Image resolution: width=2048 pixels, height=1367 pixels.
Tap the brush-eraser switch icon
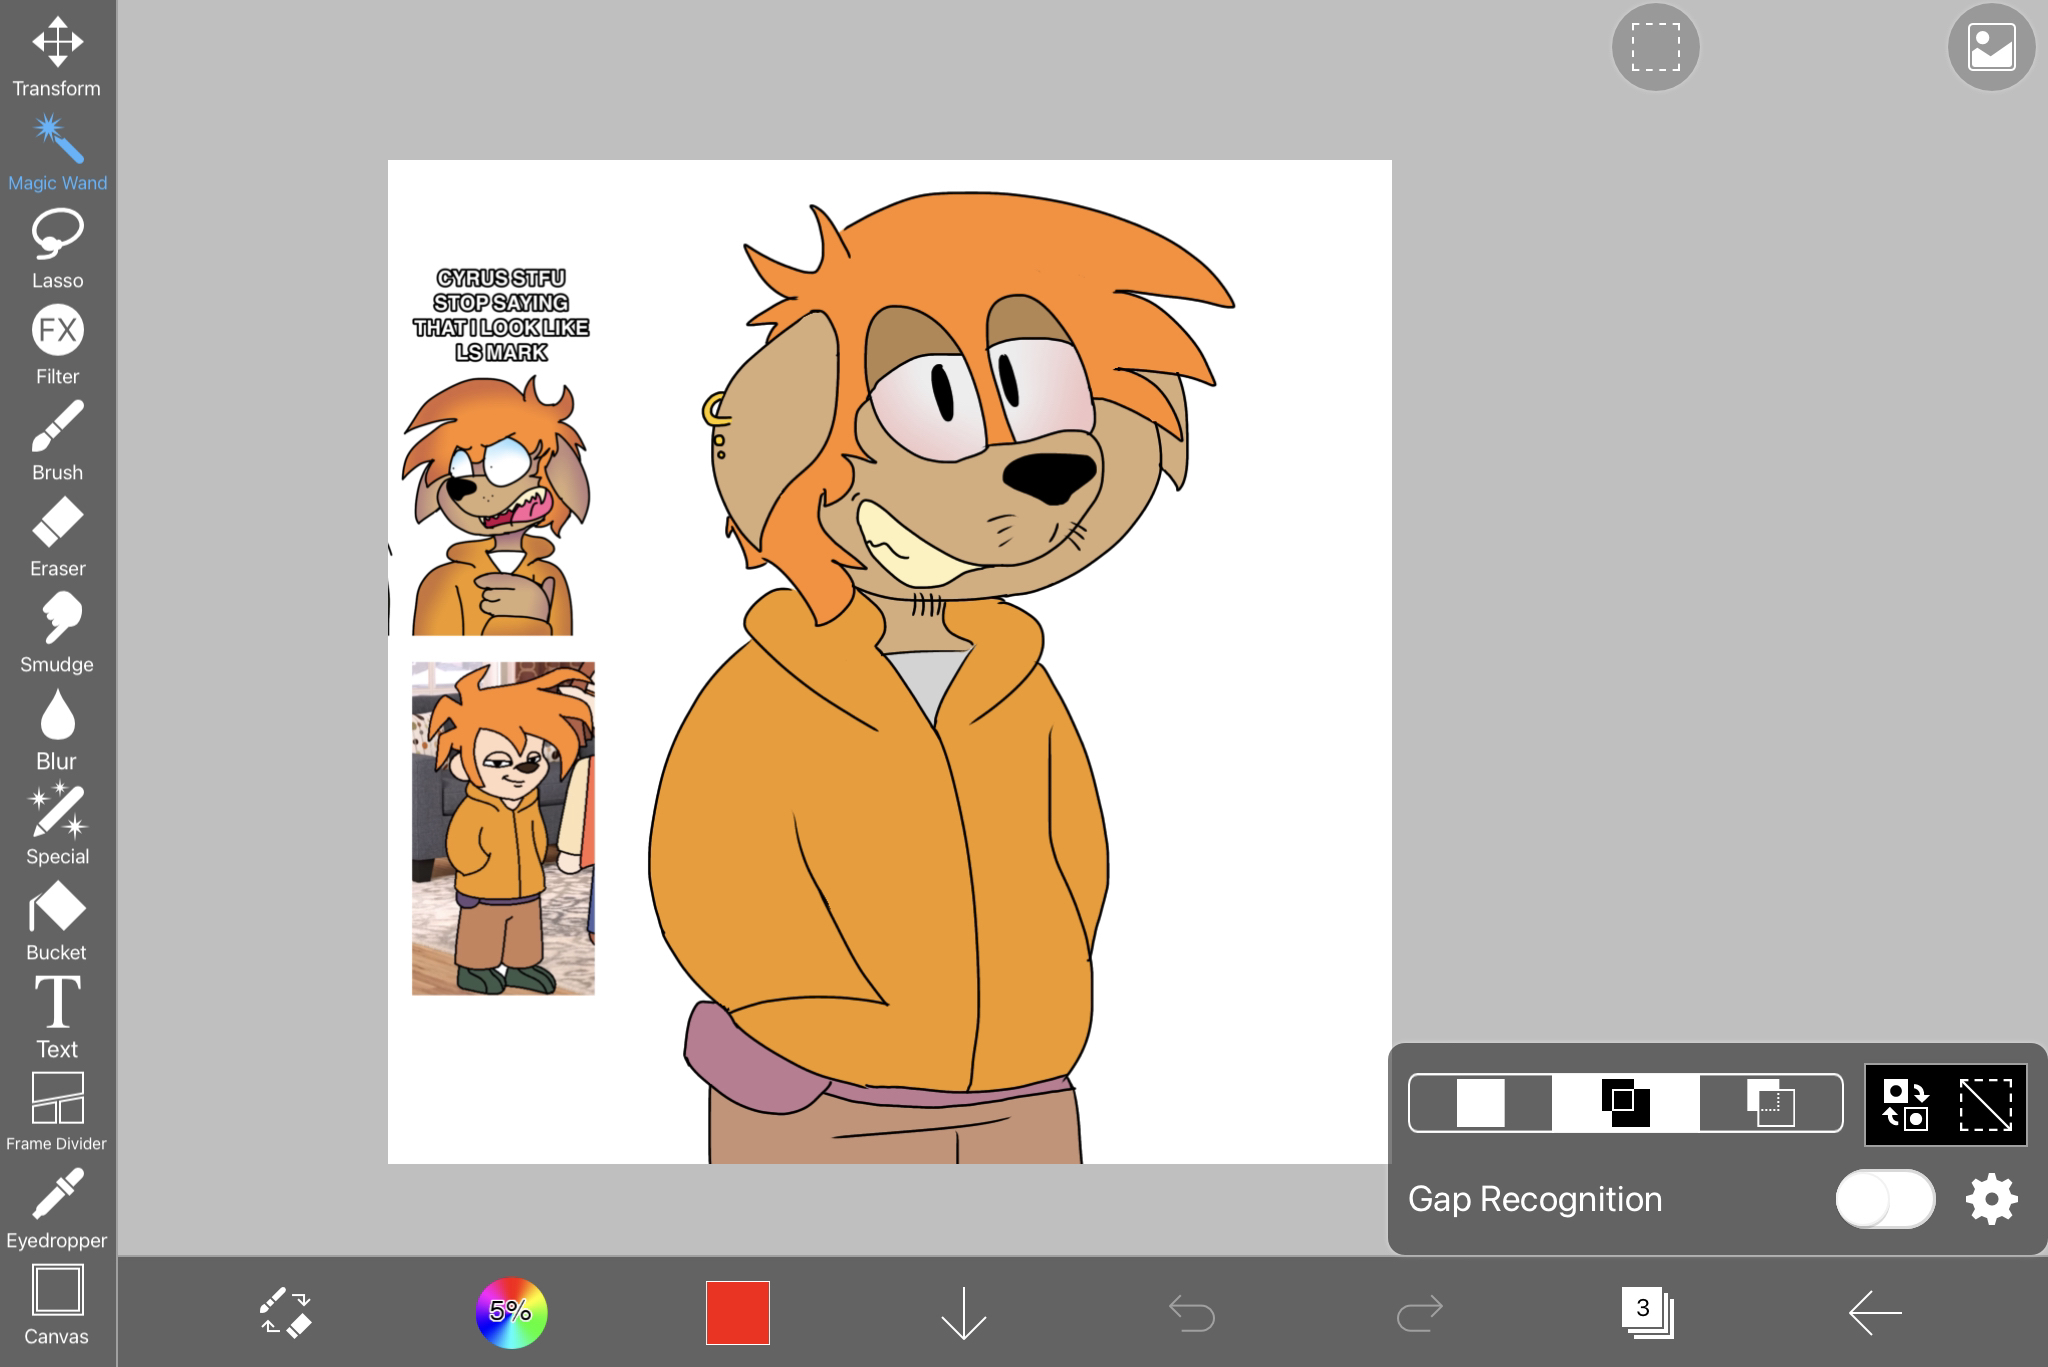[x=285, y=1312]
